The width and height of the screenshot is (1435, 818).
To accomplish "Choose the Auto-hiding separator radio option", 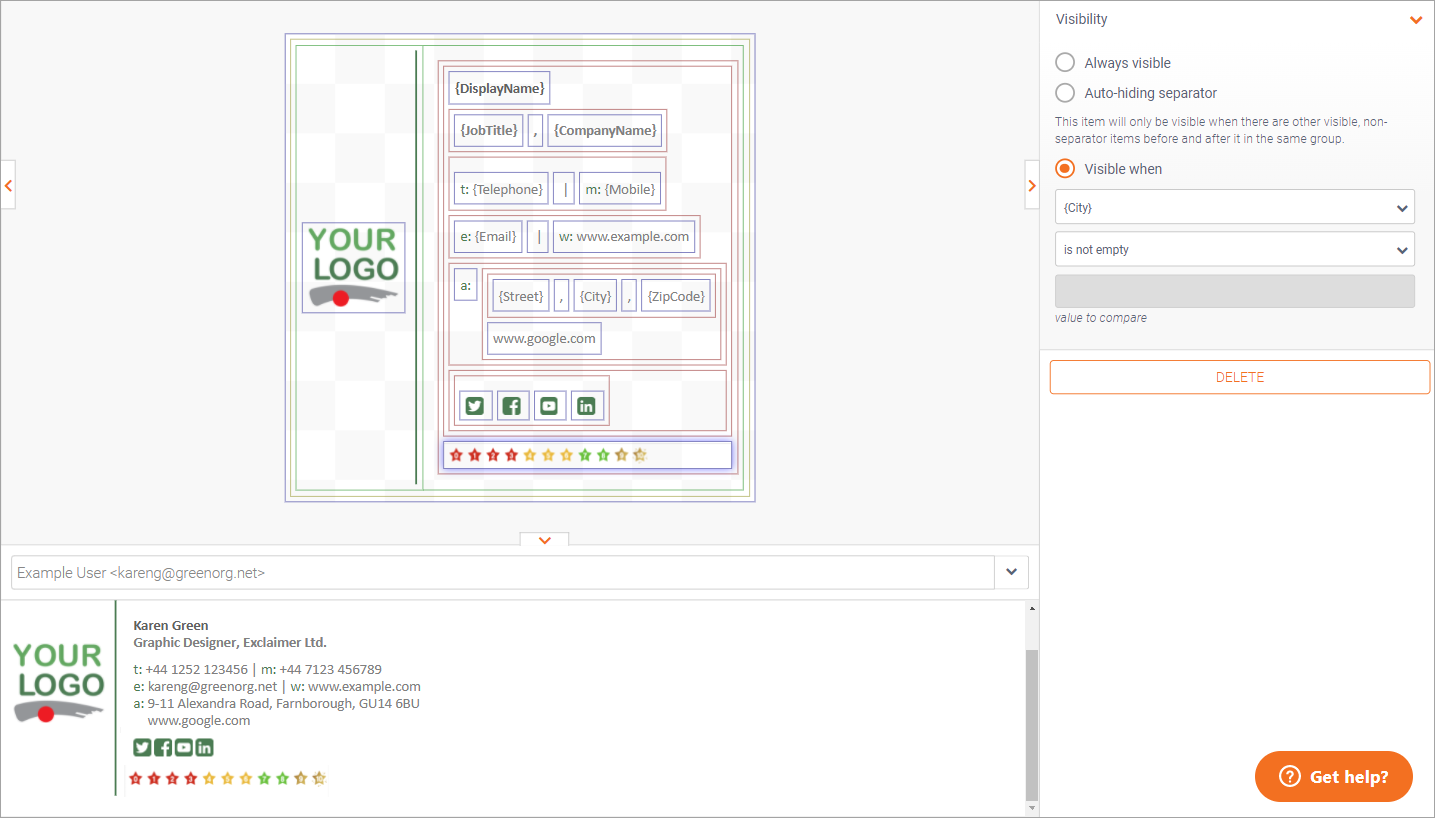I will pyautogui.click(x=1065, y=93).
